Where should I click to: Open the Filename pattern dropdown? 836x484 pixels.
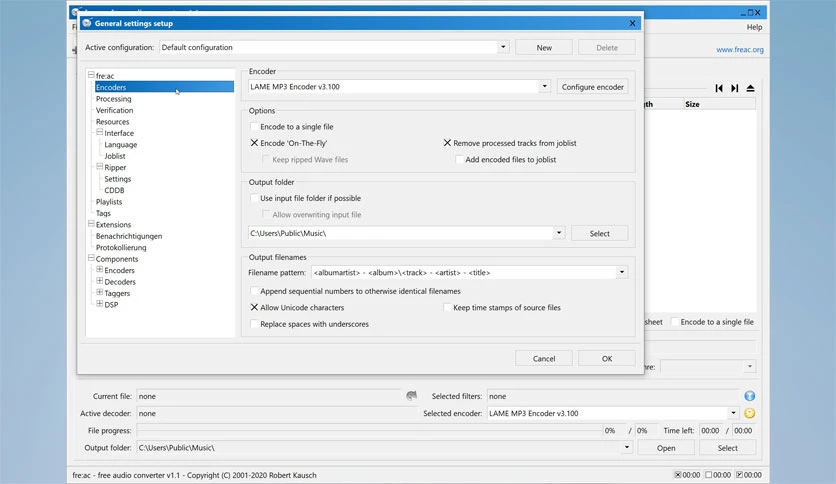click(x=622, y=272)
